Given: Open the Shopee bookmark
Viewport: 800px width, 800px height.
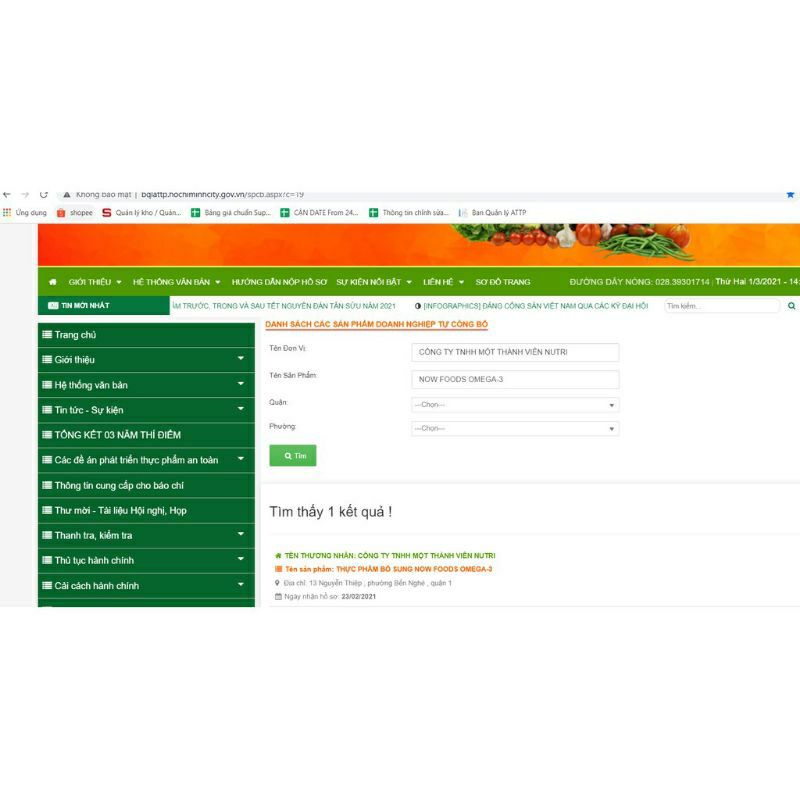Looking at the screenshot, I should (74, 213).
